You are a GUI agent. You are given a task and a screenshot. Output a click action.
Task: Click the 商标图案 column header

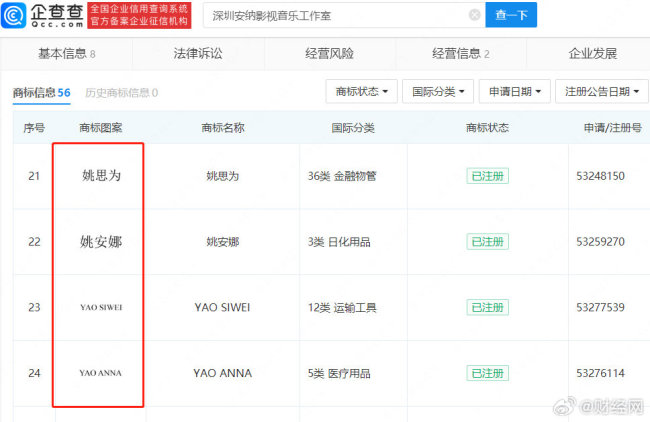101,128
